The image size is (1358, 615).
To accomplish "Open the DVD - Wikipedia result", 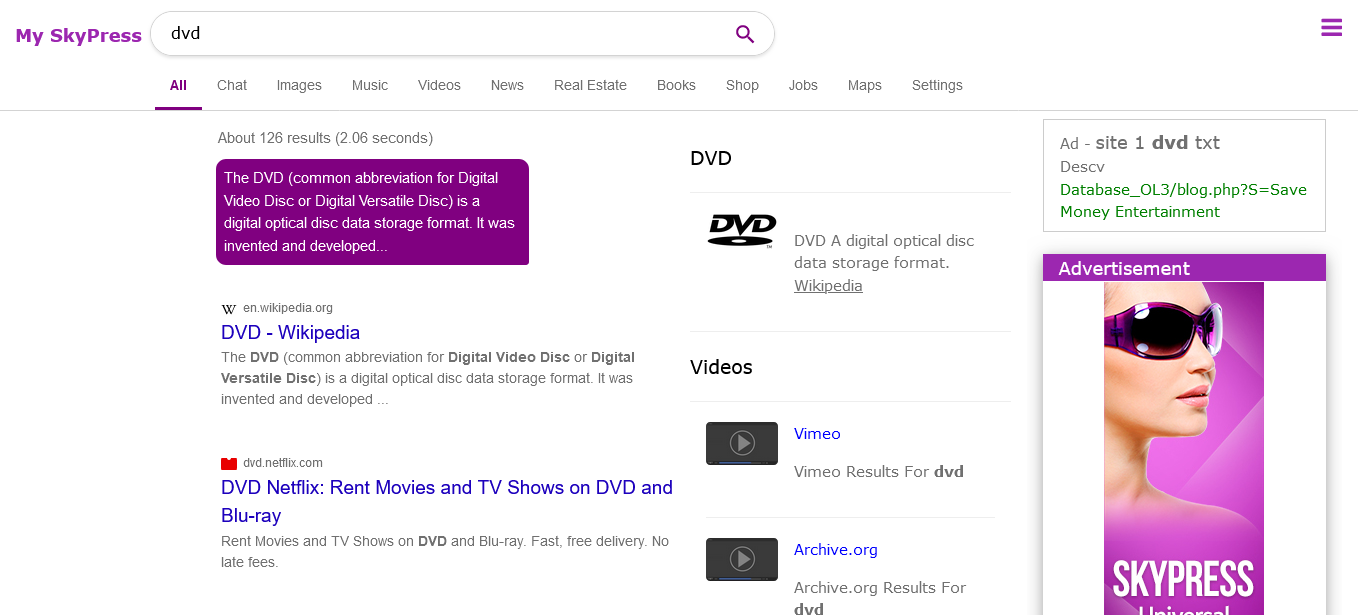I will click(290, 332).
